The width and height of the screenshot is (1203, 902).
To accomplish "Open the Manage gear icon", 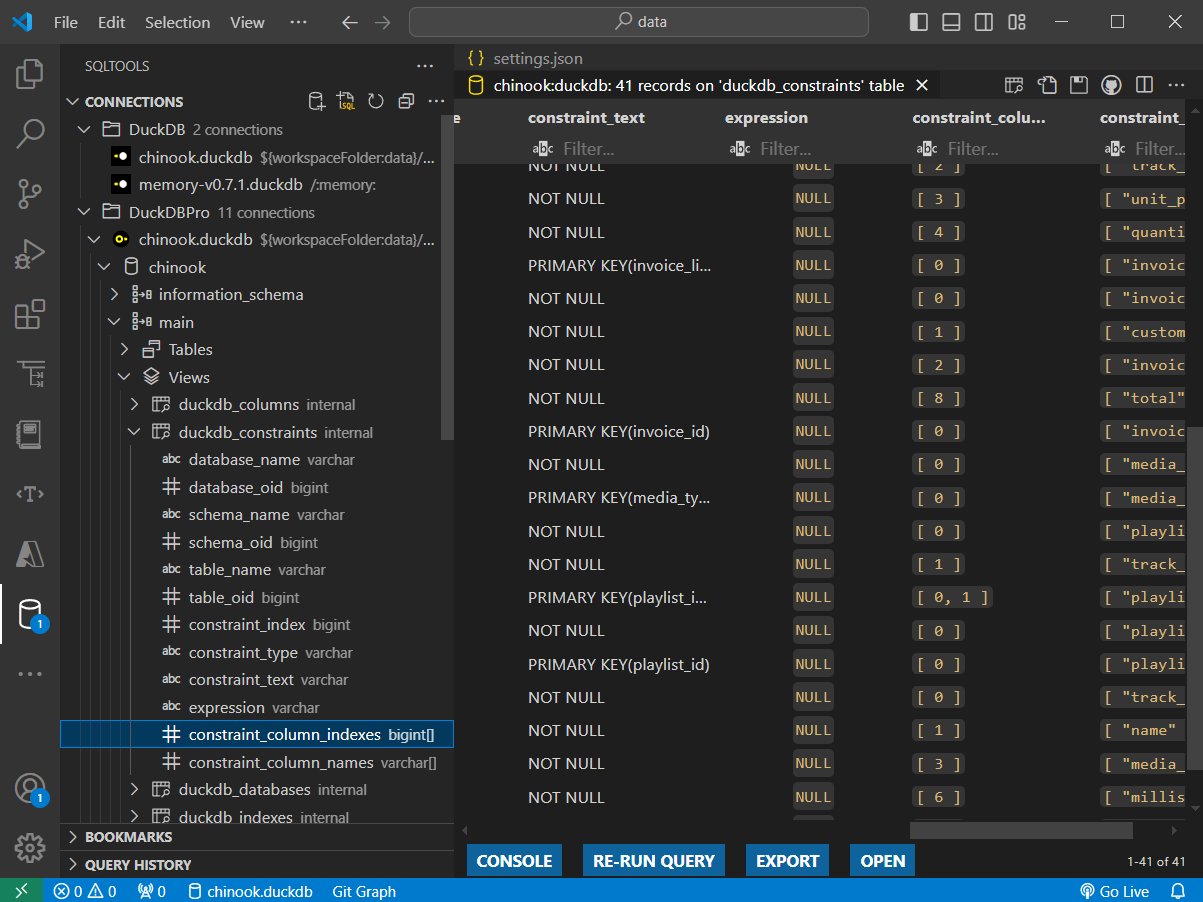I will tap(30, 848).
